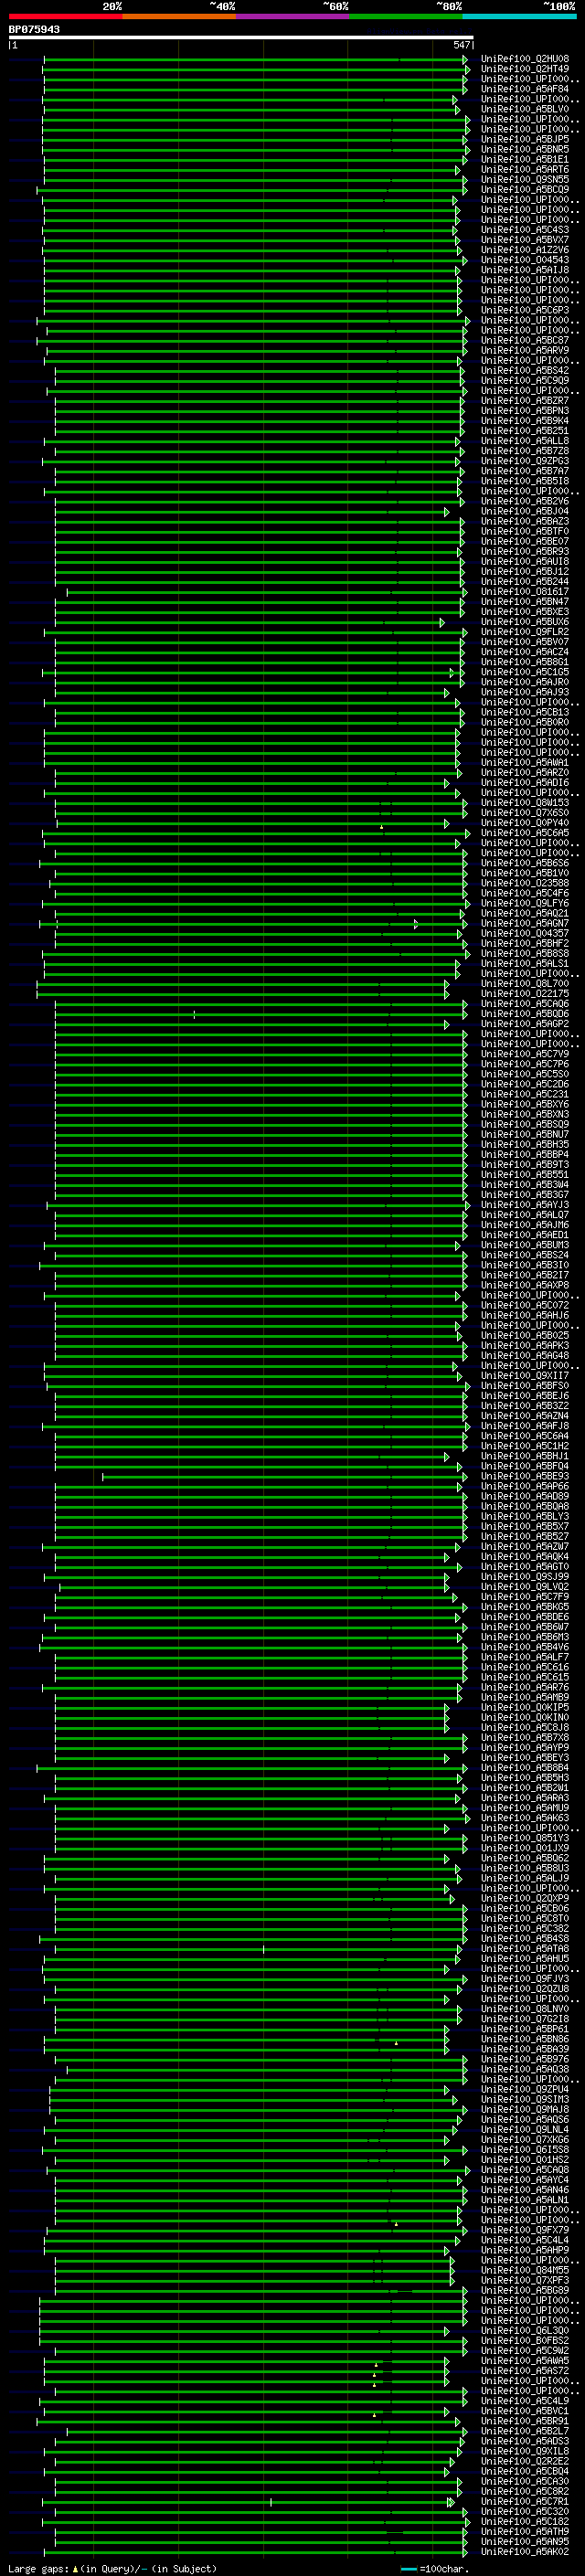The image size is (585, 2576).
Task: Open hit UniRef100_A5BJ04
Action: point(525,511)
